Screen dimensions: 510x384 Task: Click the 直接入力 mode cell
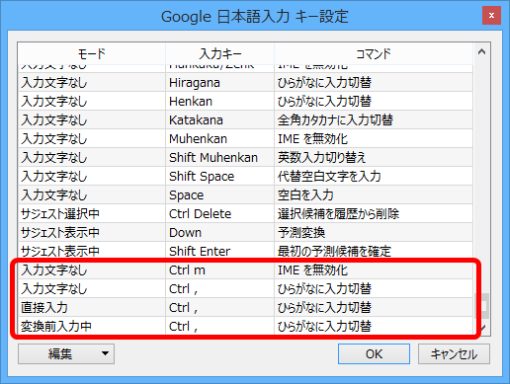pos(92,307)
